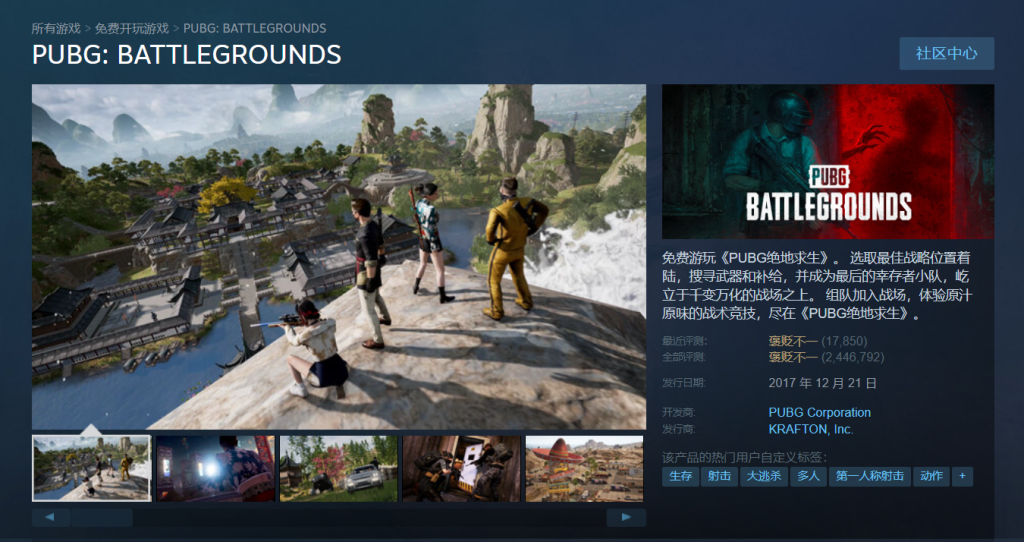The image size is (1024, 542).
Task: Select the 动作 tag
Action: pos(931,476)
